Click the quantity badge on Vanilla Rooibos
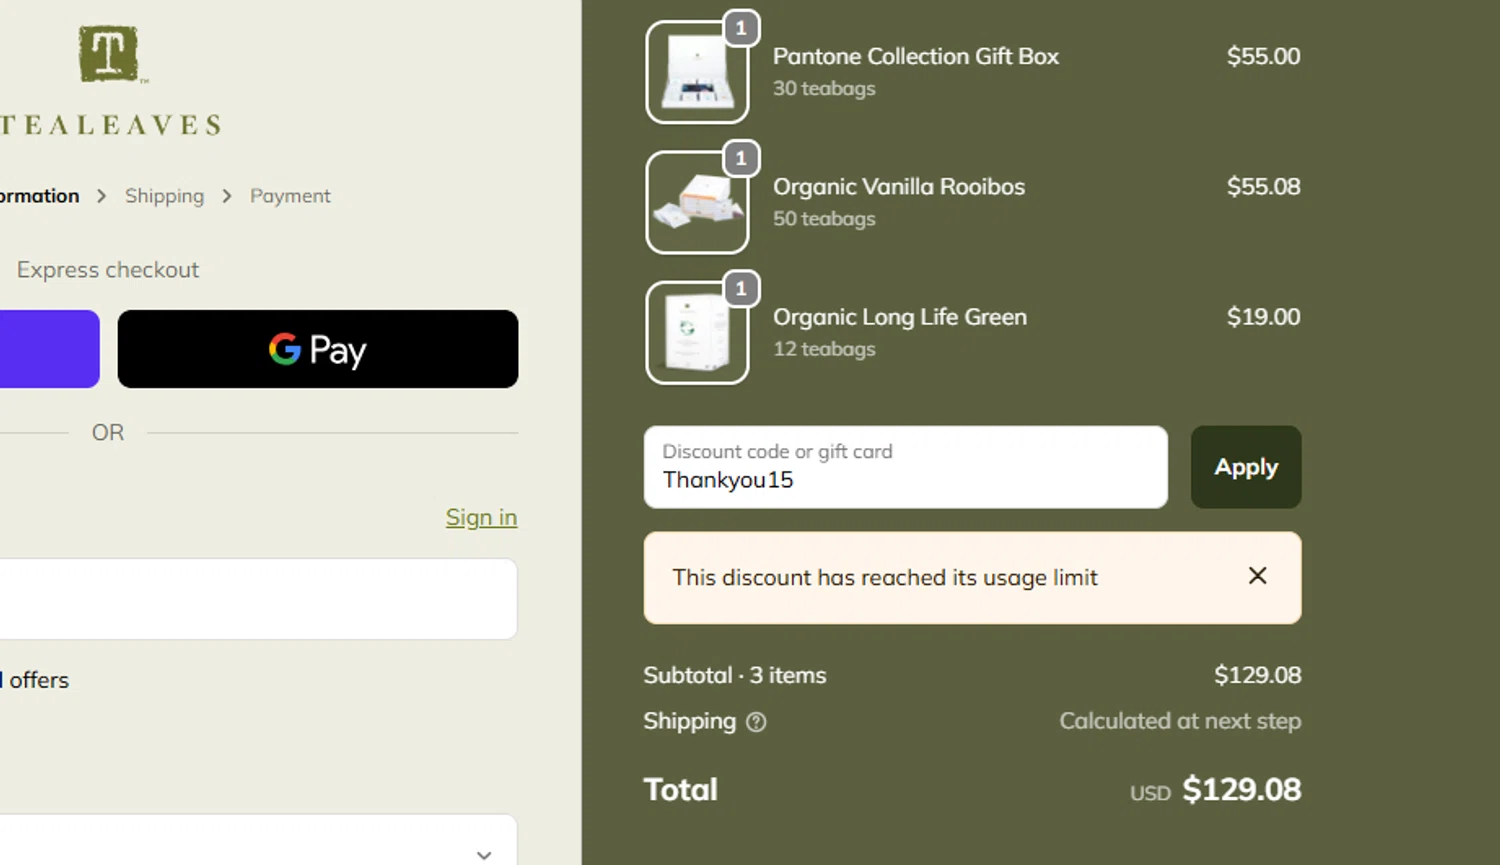This screenshot has width=1500, height=865. point(741,158)
